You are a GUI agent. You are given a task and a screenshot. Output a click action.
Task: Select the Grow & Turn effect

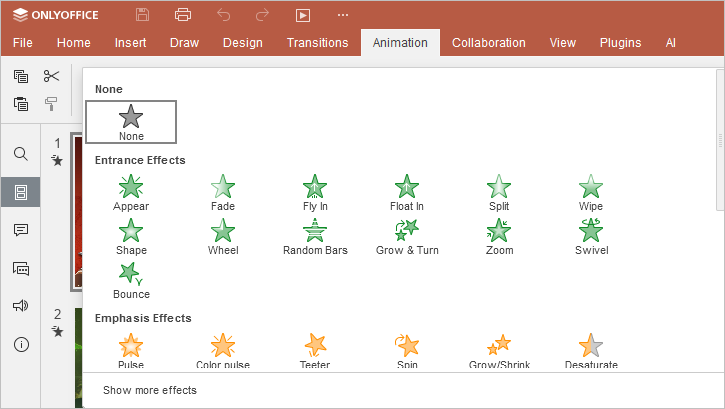(407, 237)
